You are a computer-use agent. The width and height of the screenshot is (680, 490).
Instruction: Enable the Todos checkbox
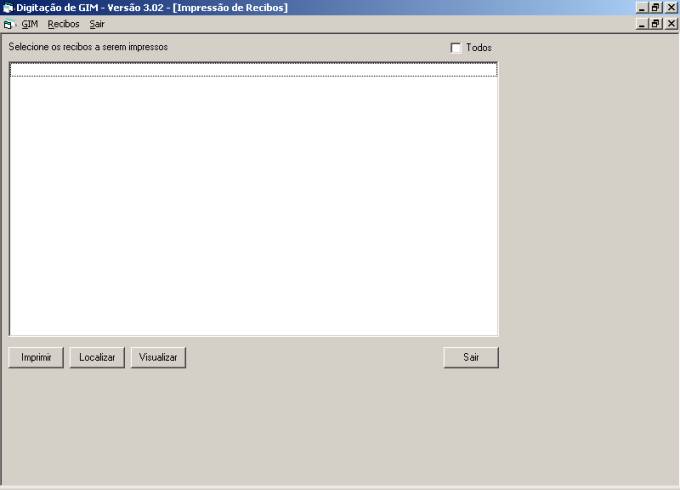[455, 48]
